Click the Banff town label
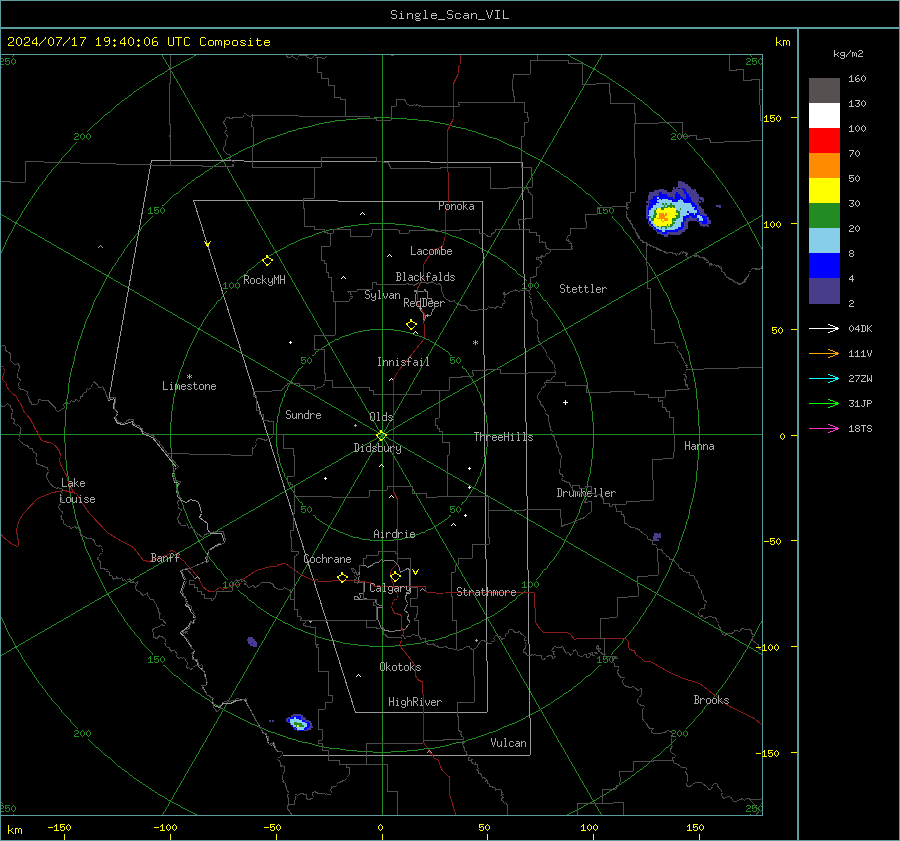900x841 pixels. pos(165,557)
